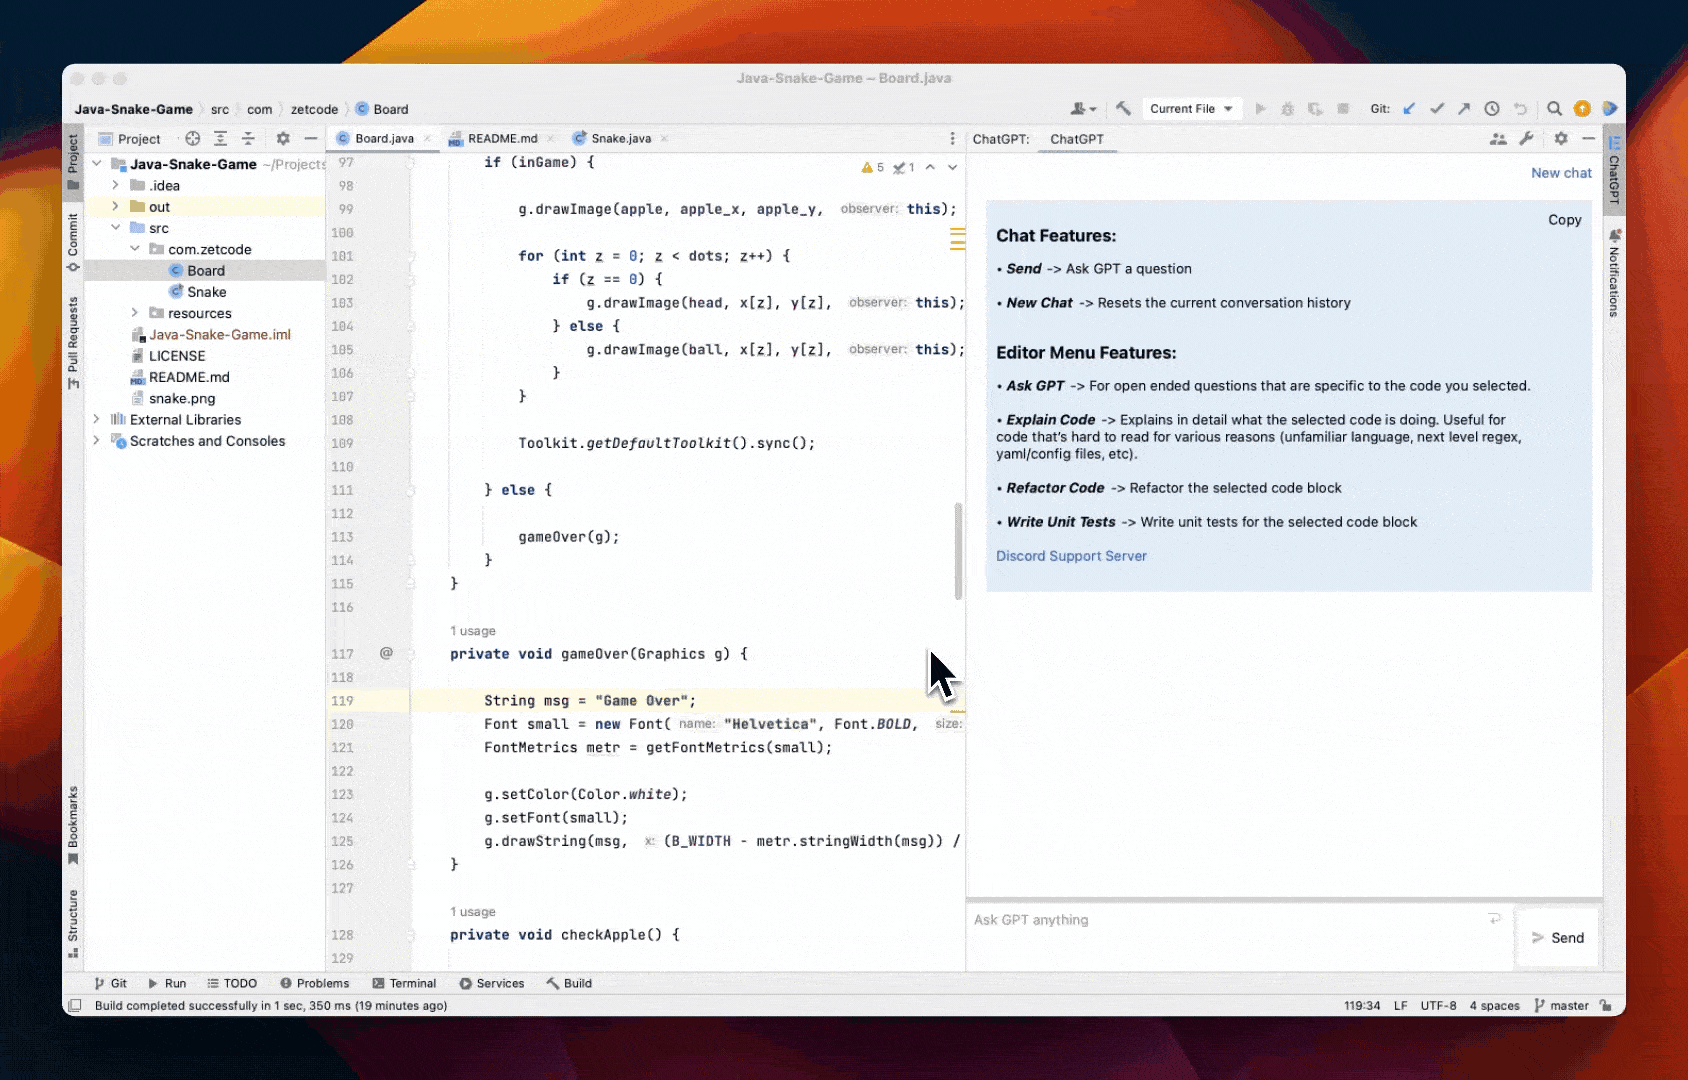This screenshot has height=1080, width=1688.
Task: Click select opened file crosshair icon
Action: pos(192,139)
